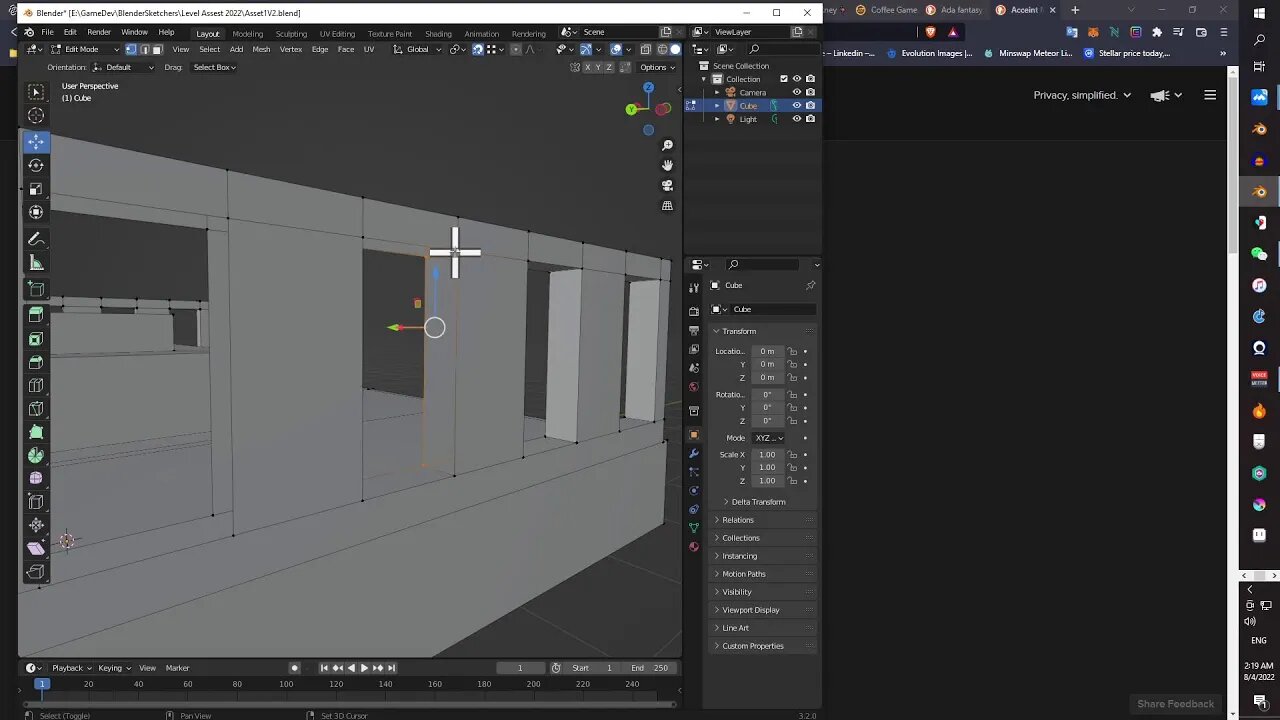The image size is (1280, 720).
Task: Toggle camera view icon in viewport
Action: (667, 185)
